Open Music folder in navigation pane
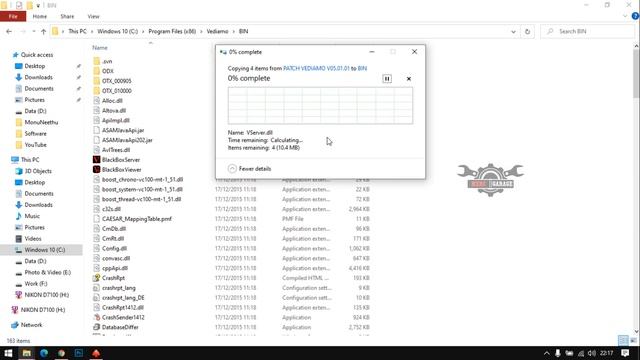Screen dimensions: 640x360 pos(32,216)
